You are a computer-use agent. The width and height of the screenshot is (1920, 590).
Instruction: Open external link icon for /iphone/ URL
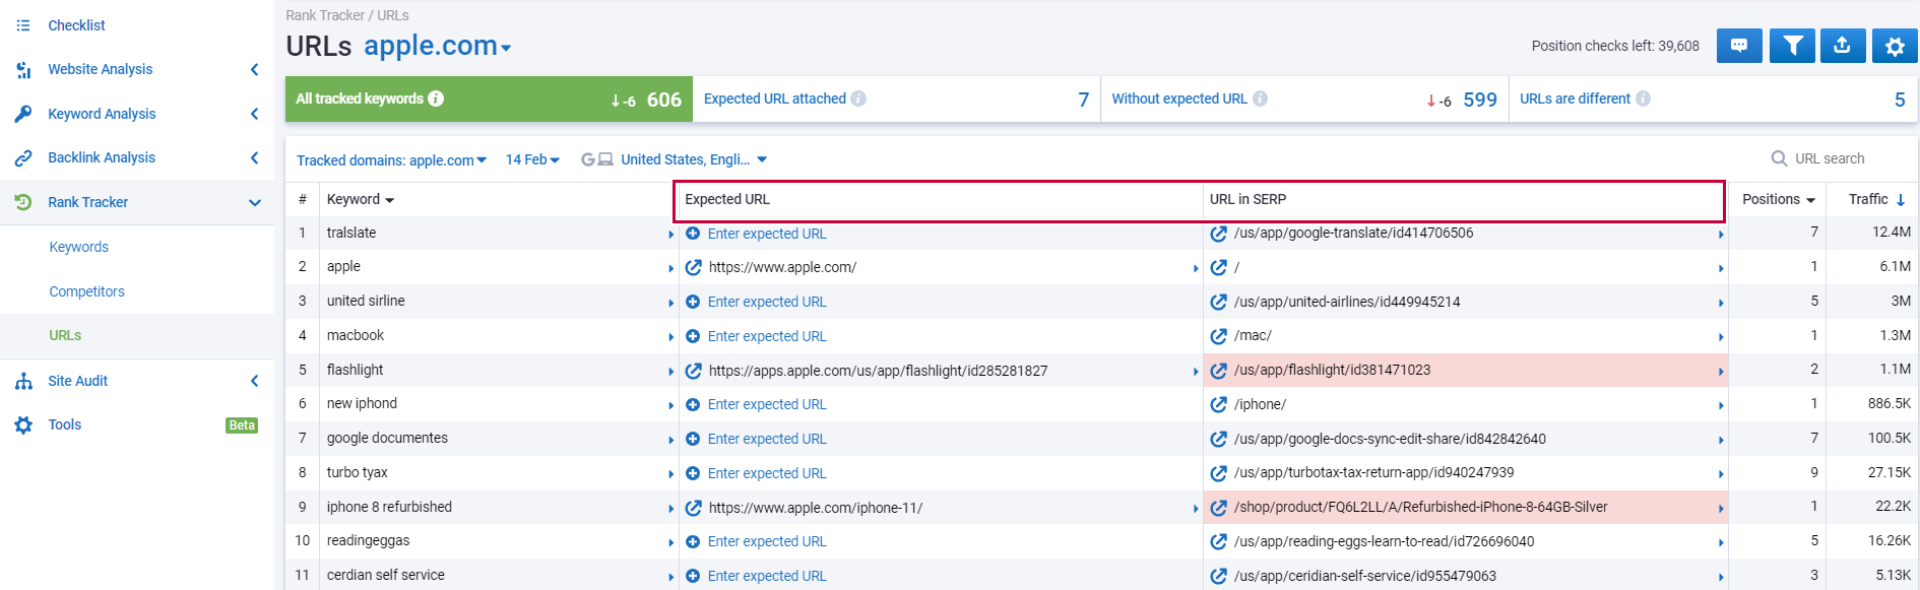tap(1218, 404)
